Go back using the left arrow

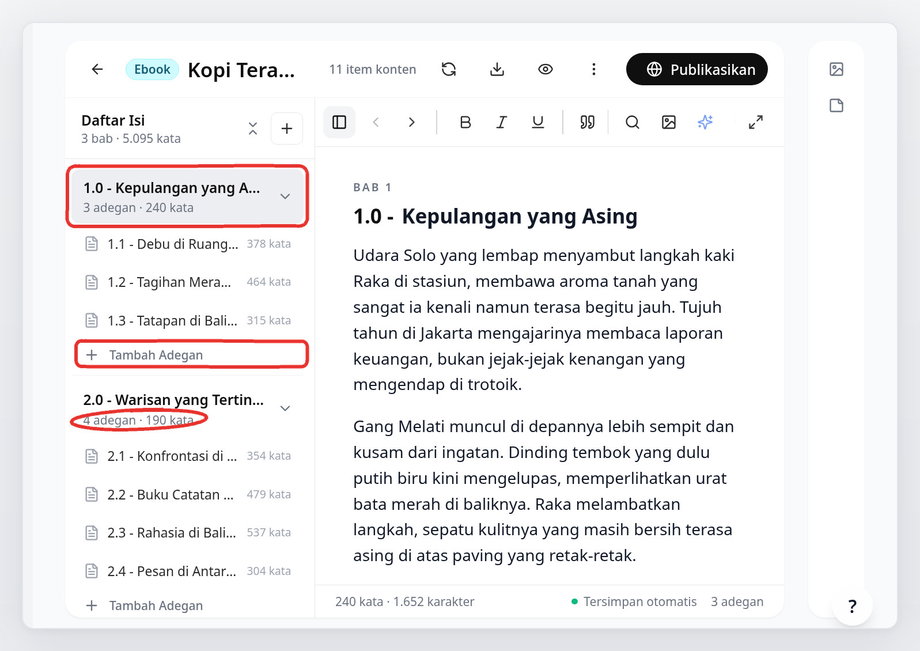pyautogui.click(x=97, y=69)
